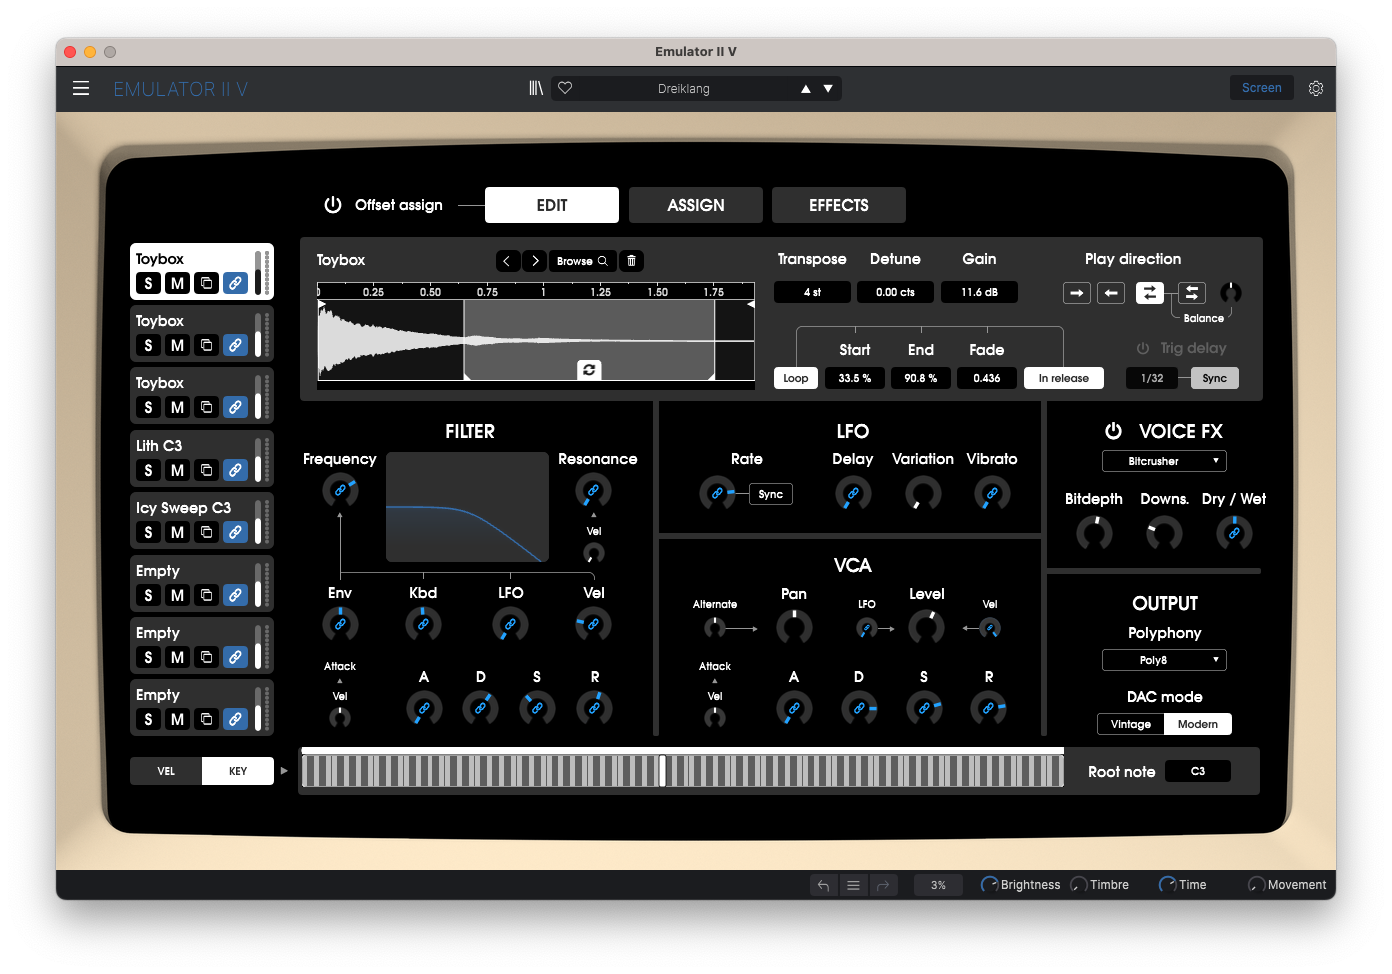
Task: Toggle link on Lith C3 voice
Action: tap(235, 470)
